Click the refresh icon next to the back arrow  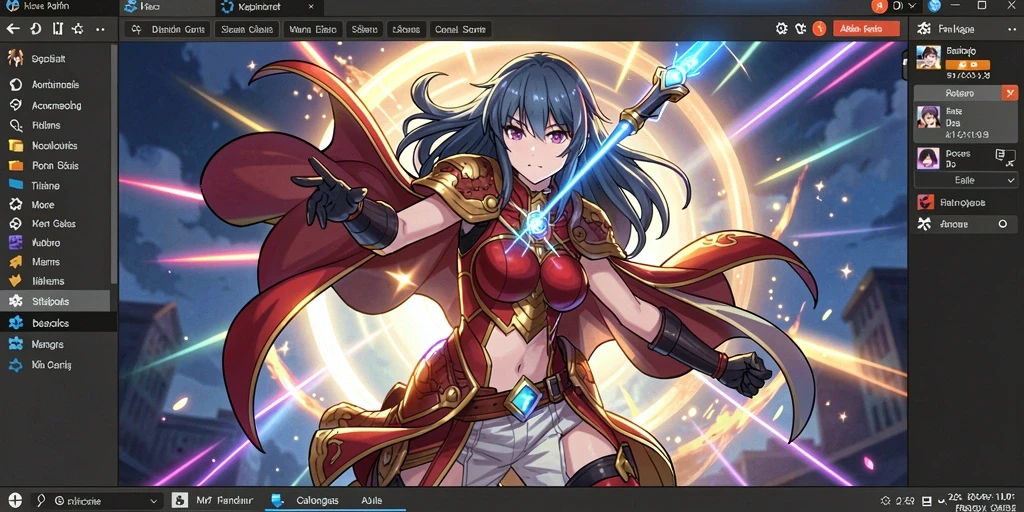click(36, 29)
